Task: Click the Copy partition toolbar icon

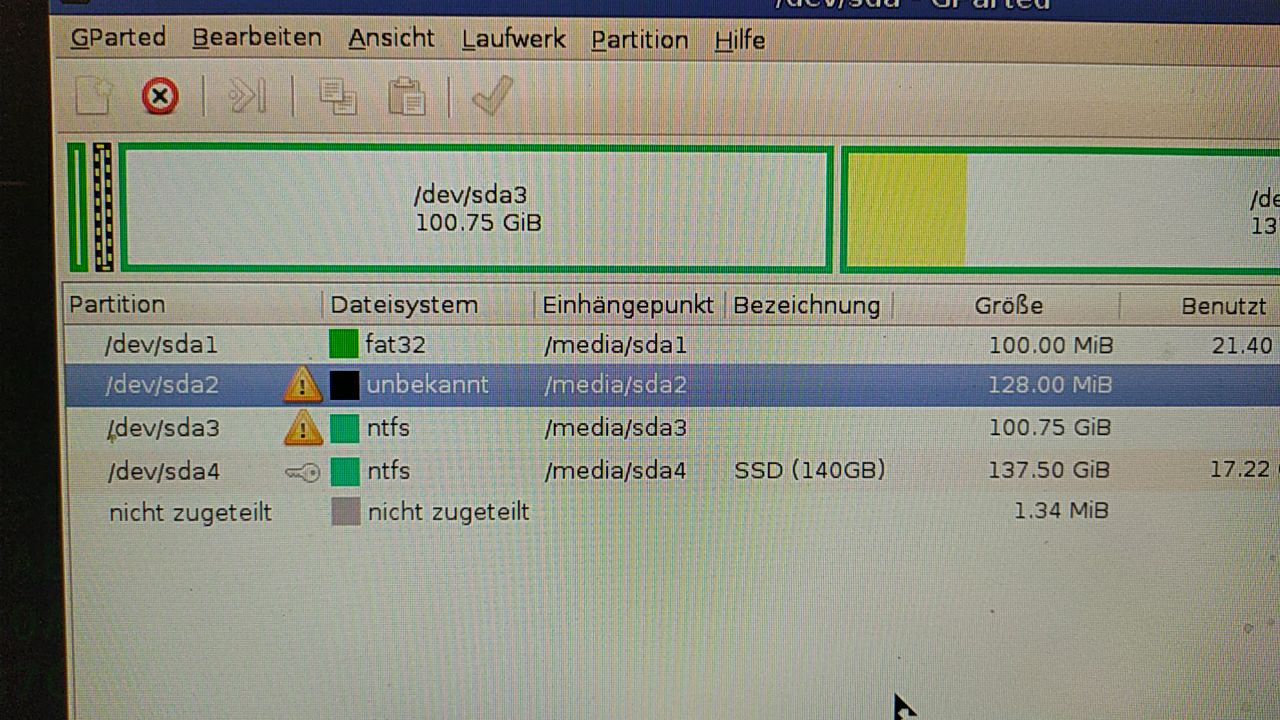Action: click(337, 97)
